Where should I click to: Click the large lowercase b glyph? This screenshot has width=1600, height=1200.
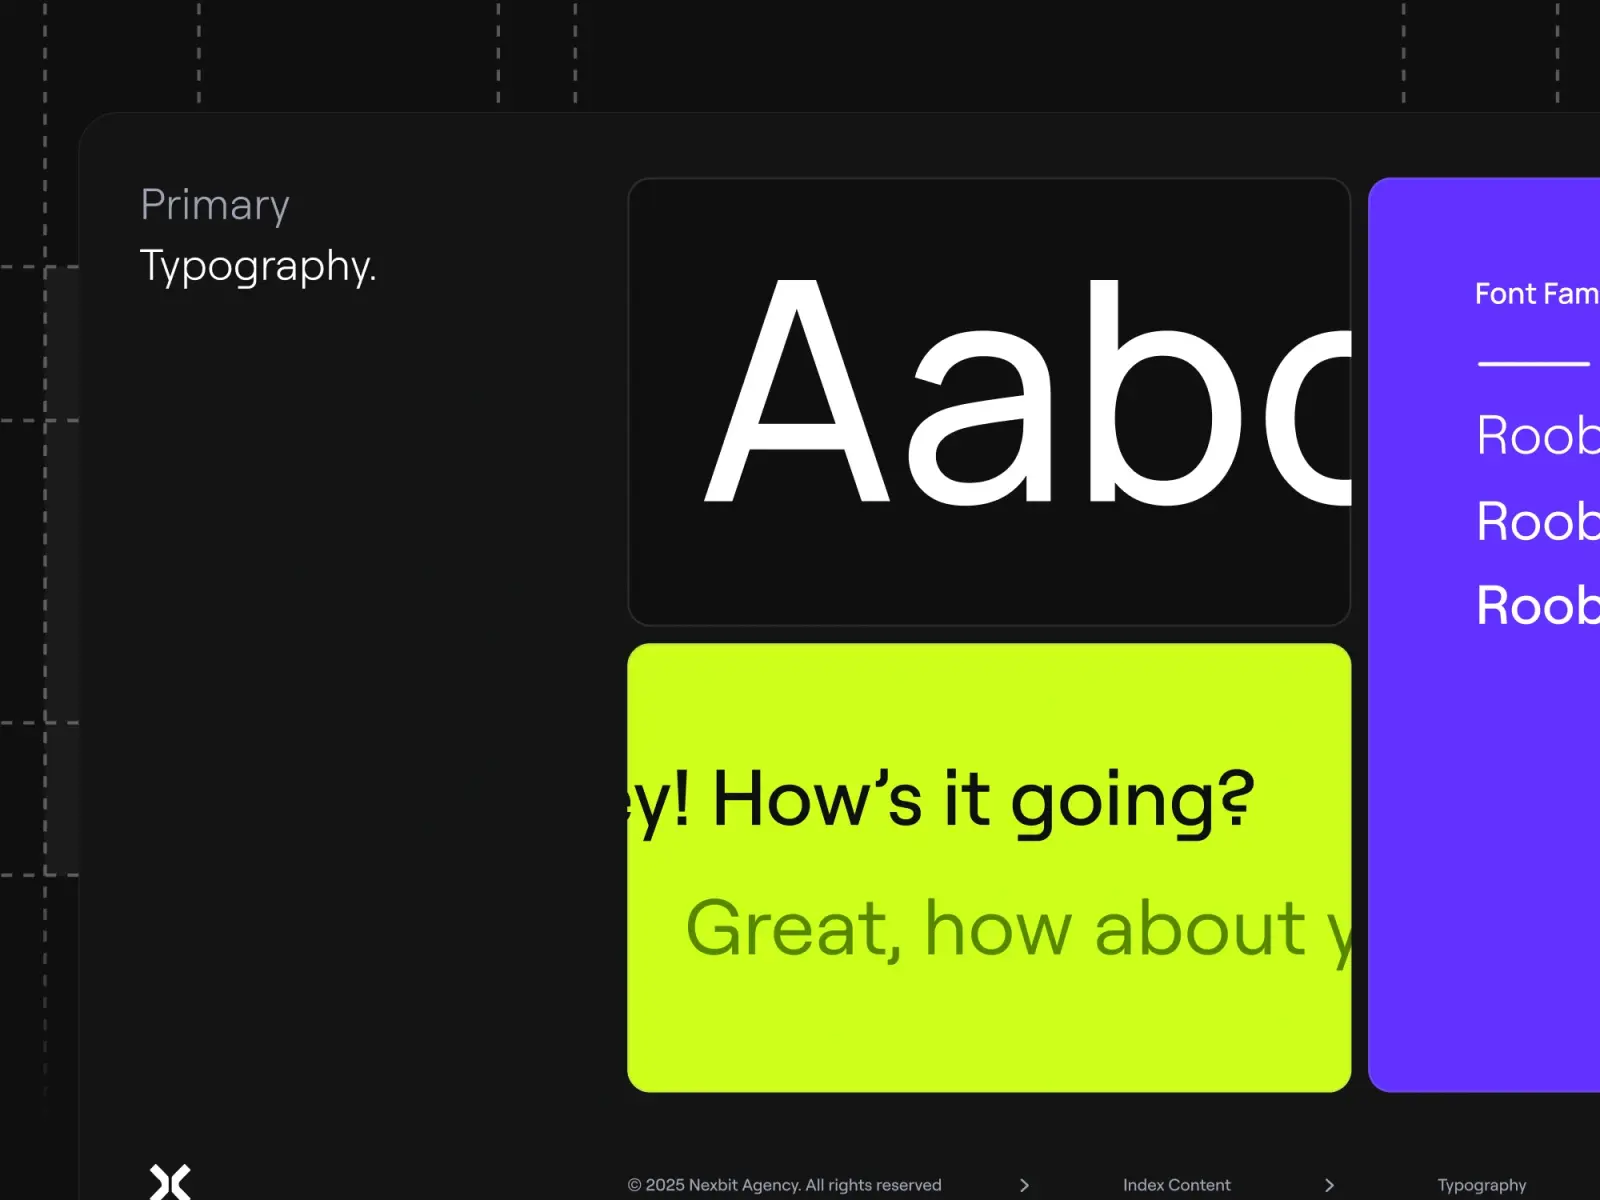pyautogui.click(x=1164, y=392)
